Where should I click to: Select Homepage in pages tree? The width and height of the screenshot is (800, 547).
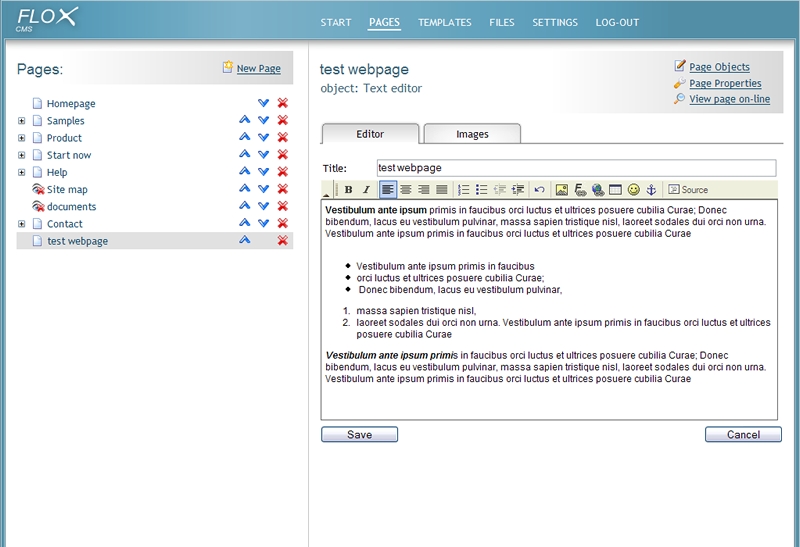71,104
